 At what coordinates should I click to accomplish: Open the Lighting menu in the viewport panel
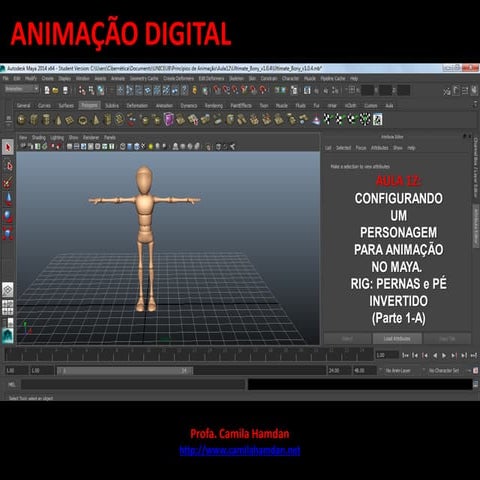pyautogui.click(x=57, y=138)
